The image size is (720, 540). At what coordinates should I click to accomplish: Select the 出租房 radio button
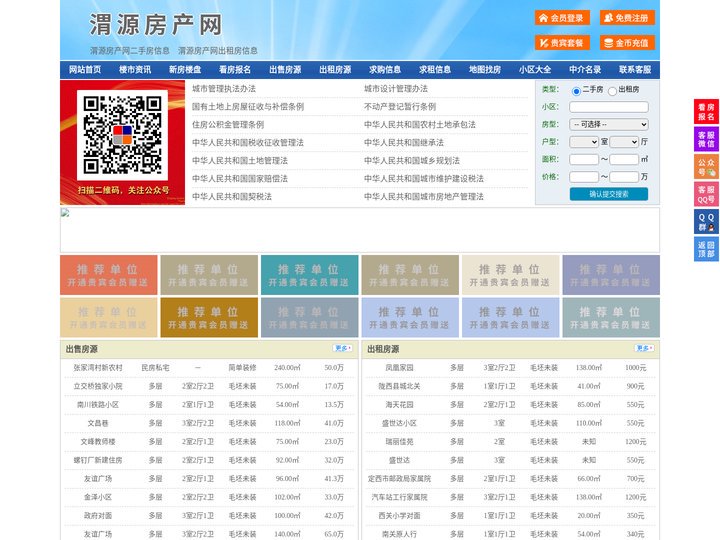pyautogui.click(x=612, y=91)
